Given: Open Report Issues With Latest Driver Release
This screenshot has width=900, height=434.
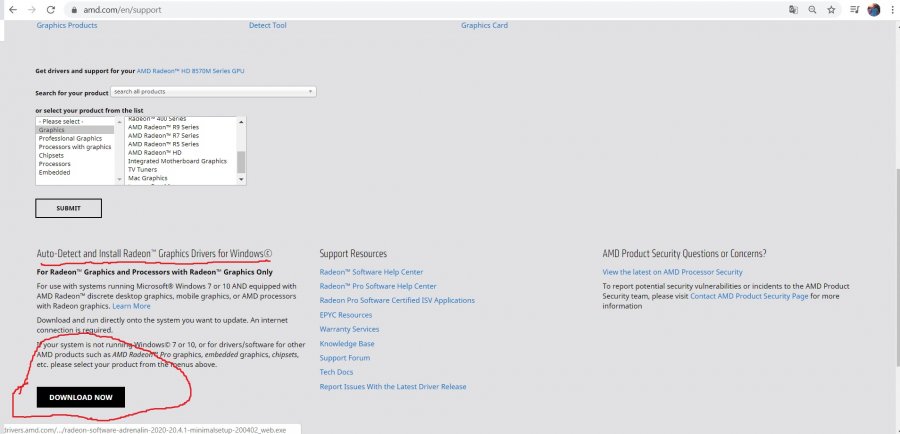Looking at the screenshot, I should tap(393, 386).
